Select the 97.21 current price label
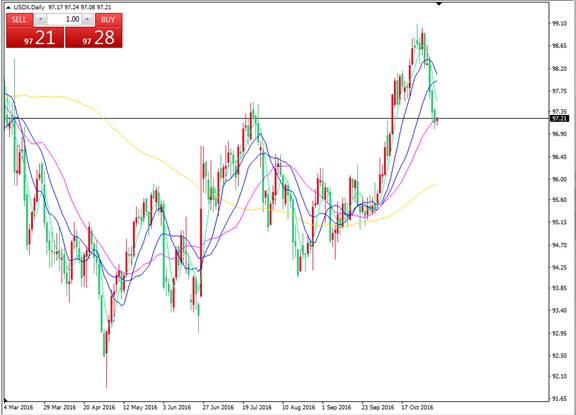Screen dimensions: 576x415 (x=560, y=118)
